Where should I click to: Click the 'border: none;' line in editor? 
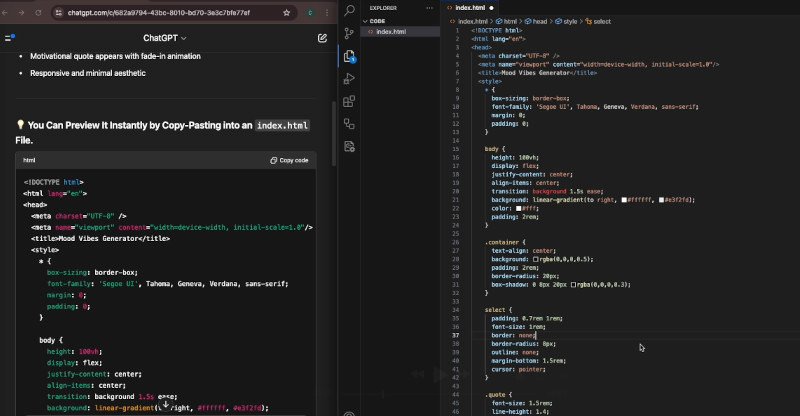pos(513,335)
